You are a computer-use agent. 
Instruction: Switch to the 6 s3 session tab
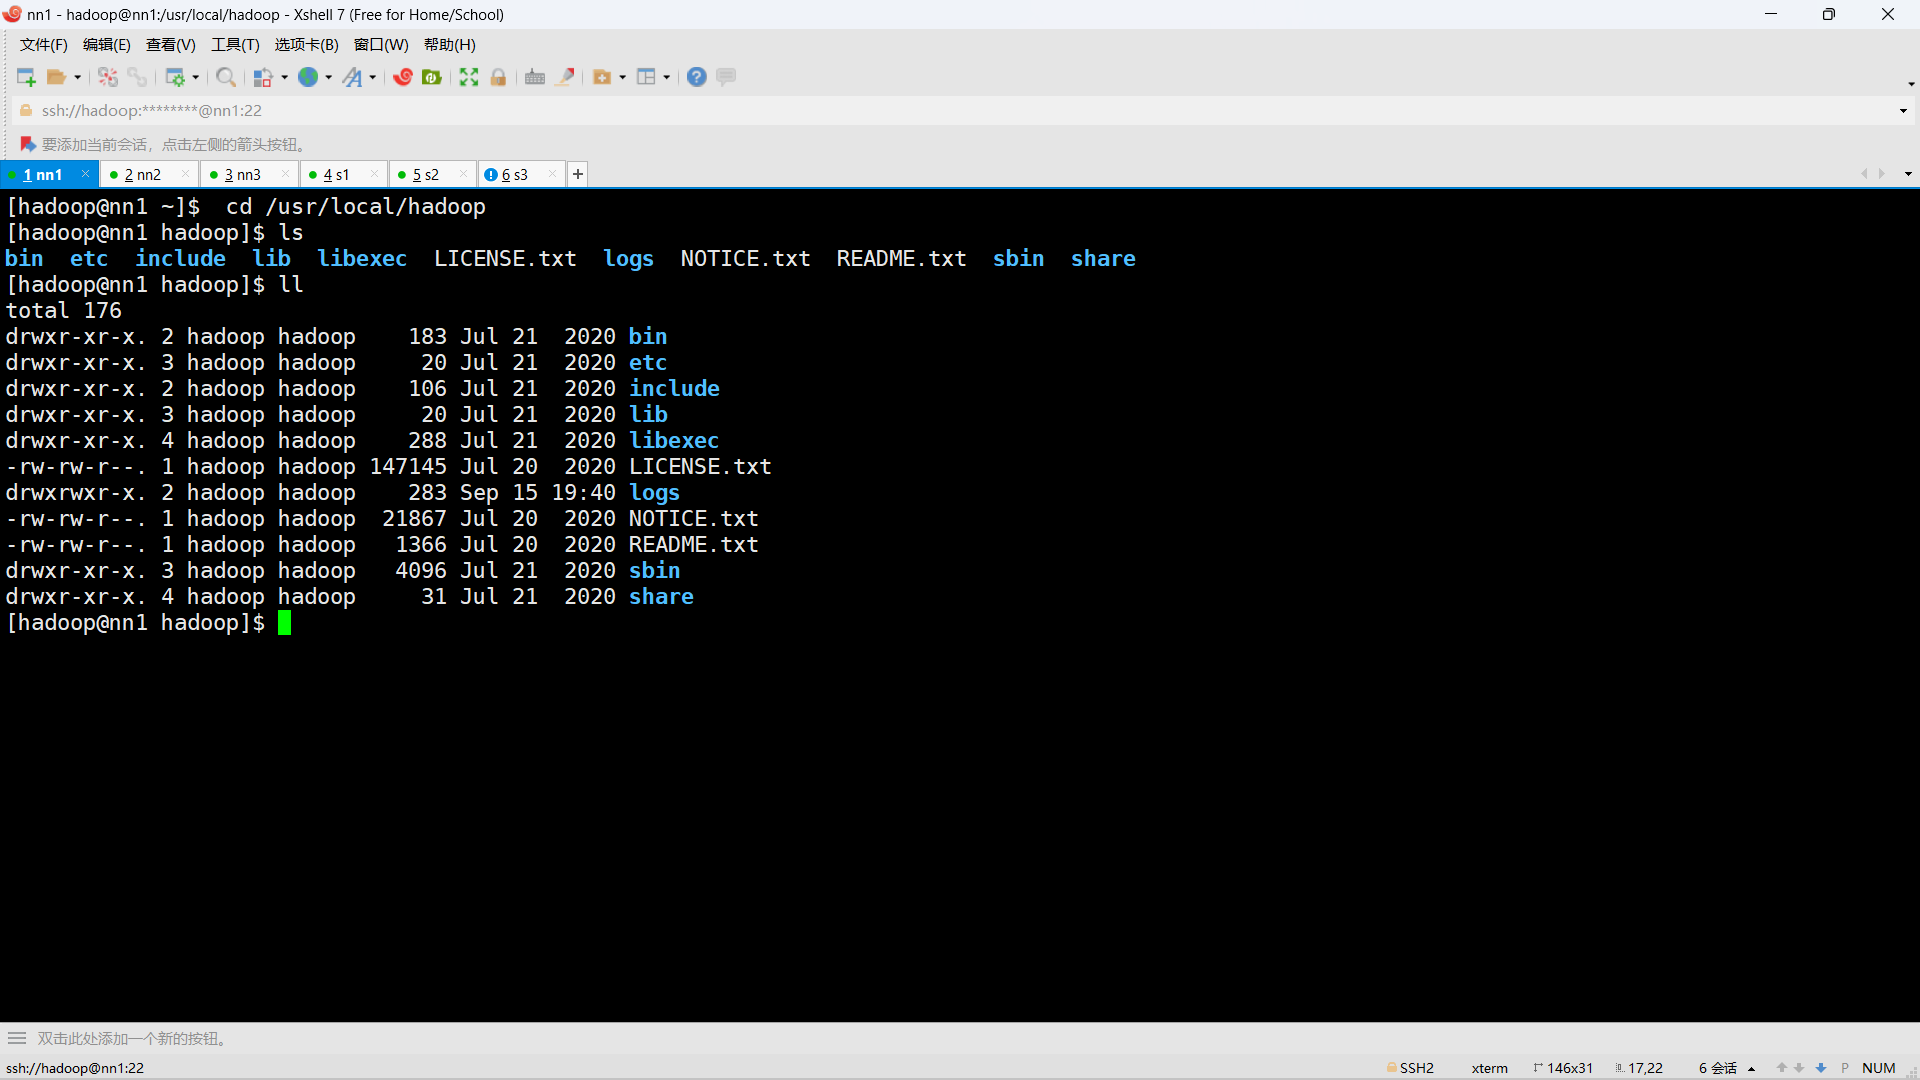515,175
